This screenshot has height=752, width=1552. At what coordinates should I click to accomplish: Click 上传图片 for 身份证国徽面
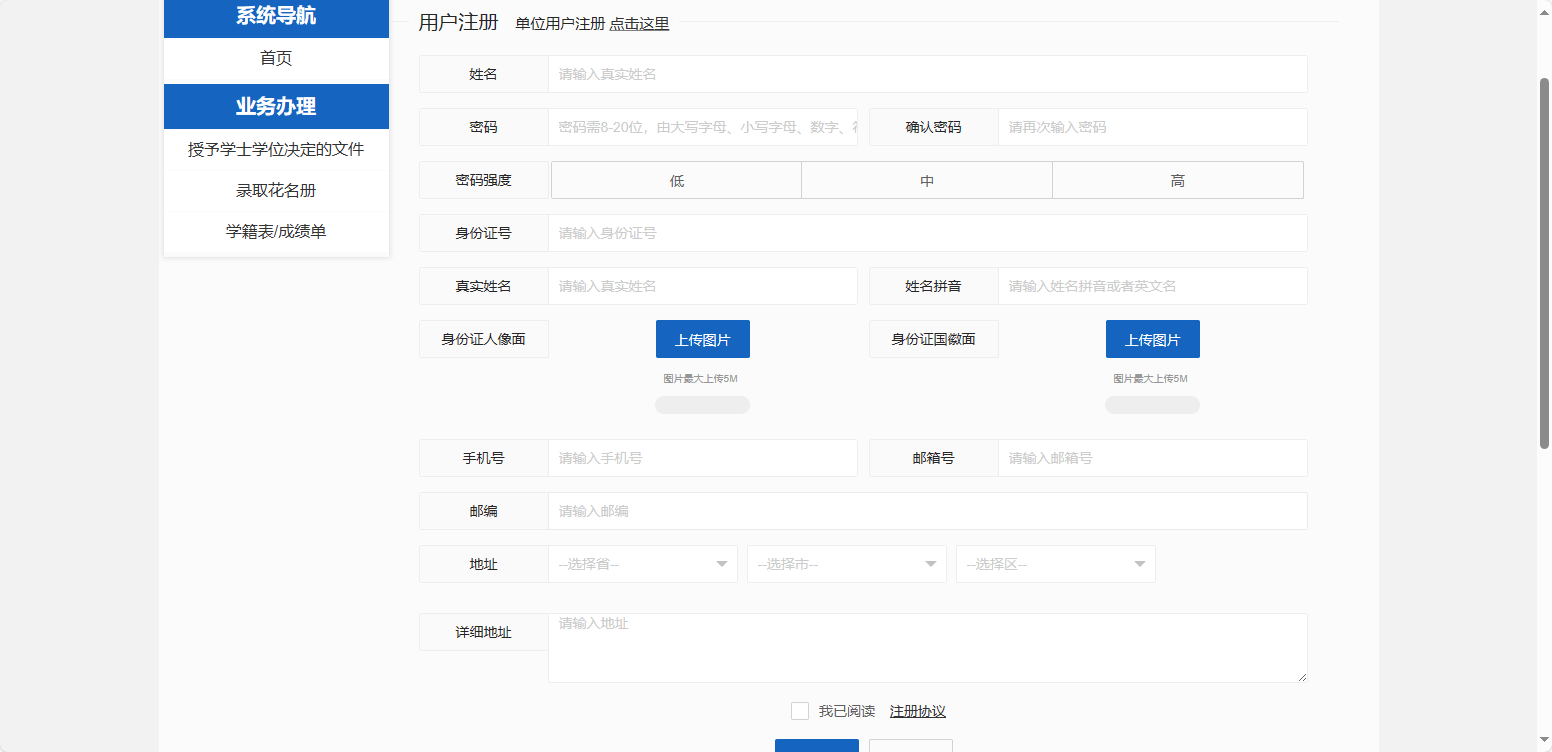(x=1152, y=340)
